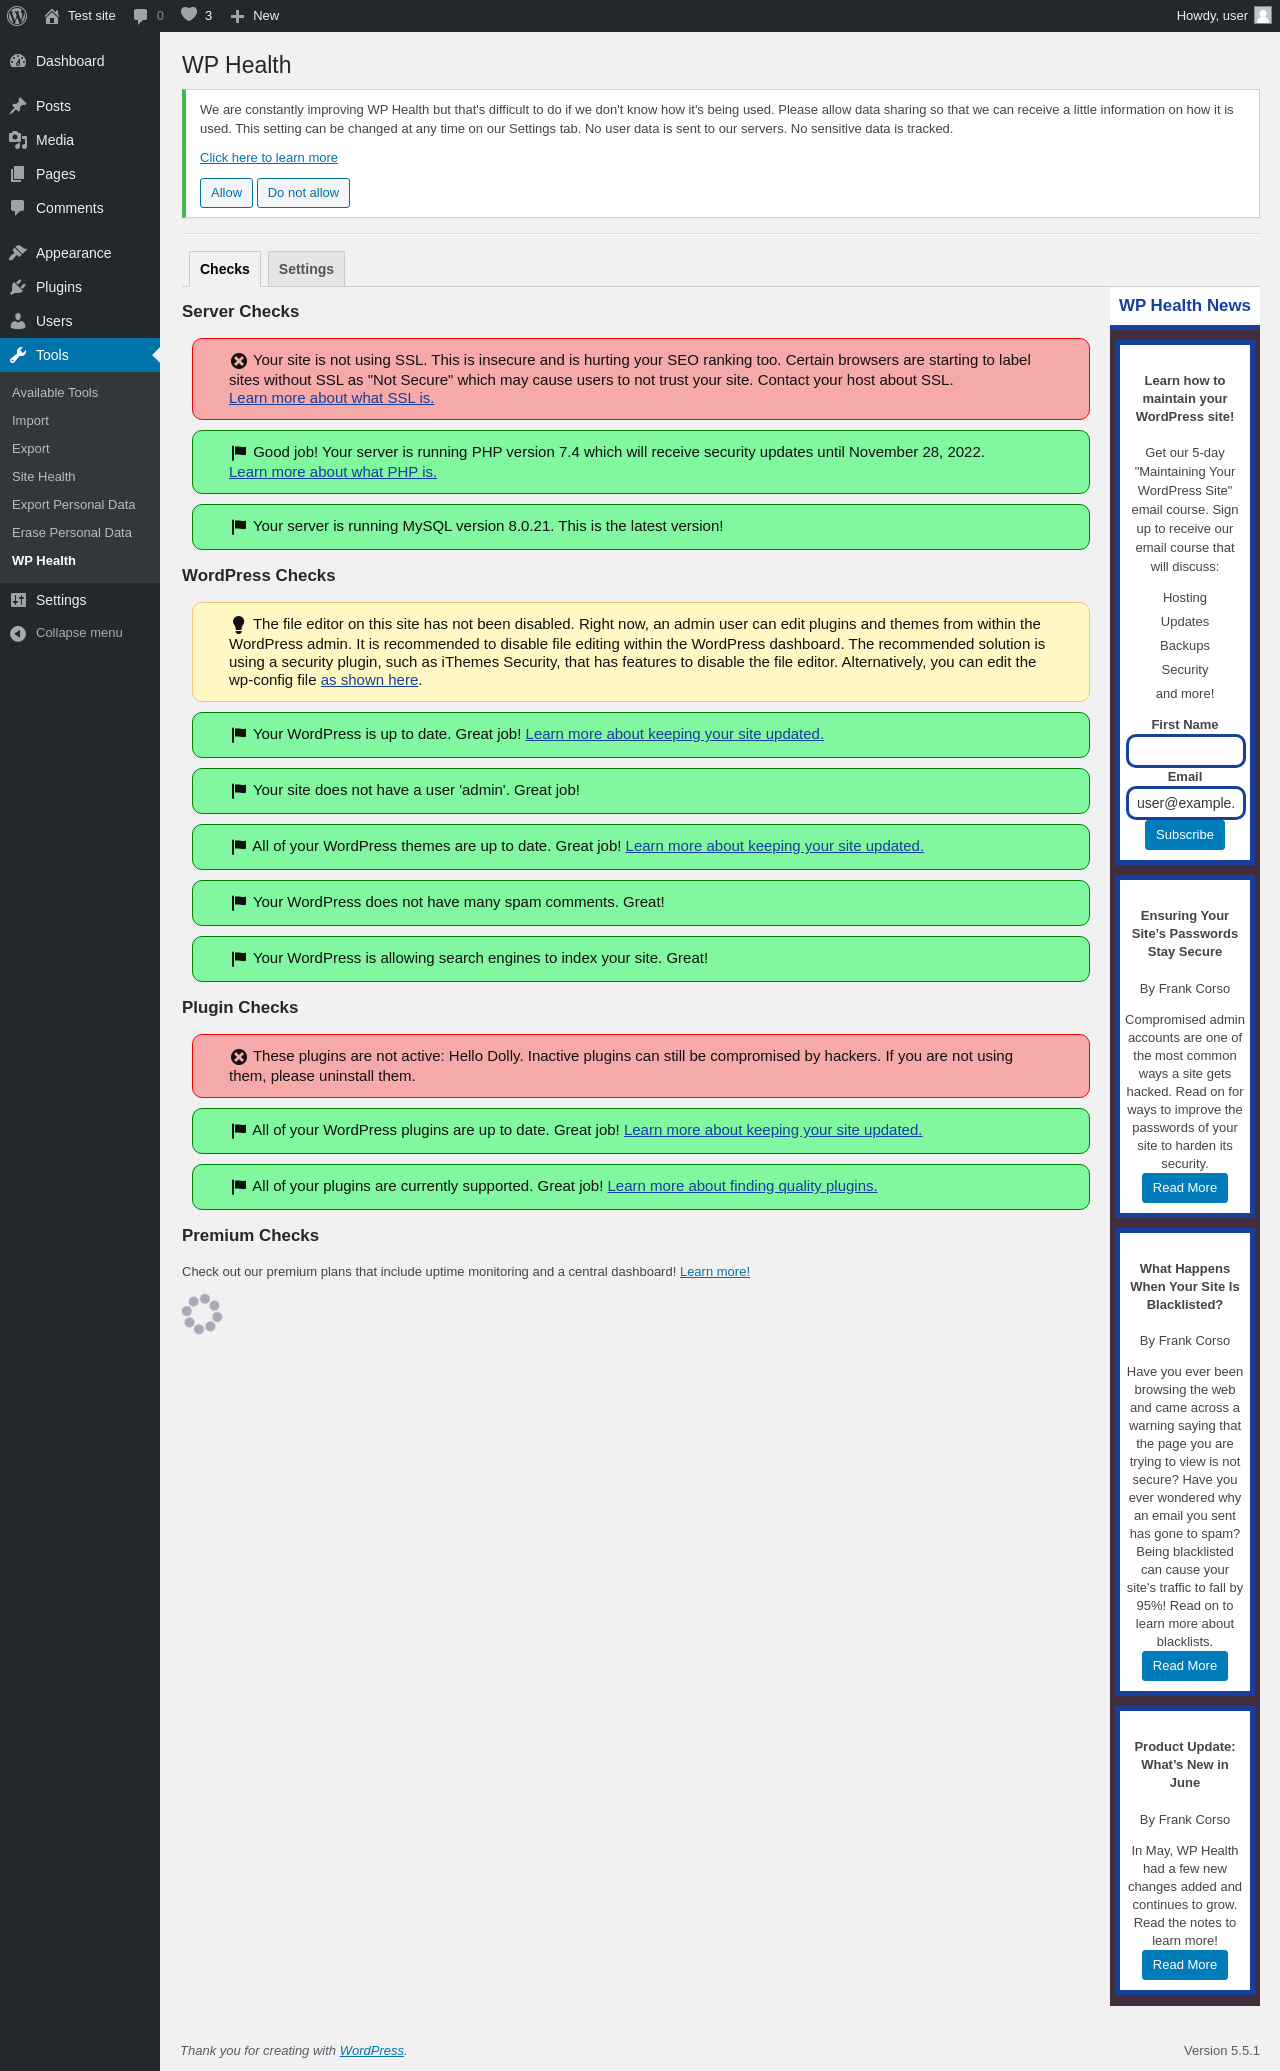Open the Test site home icon
The image size is (1280, 2071).
[x=52, y=16]
